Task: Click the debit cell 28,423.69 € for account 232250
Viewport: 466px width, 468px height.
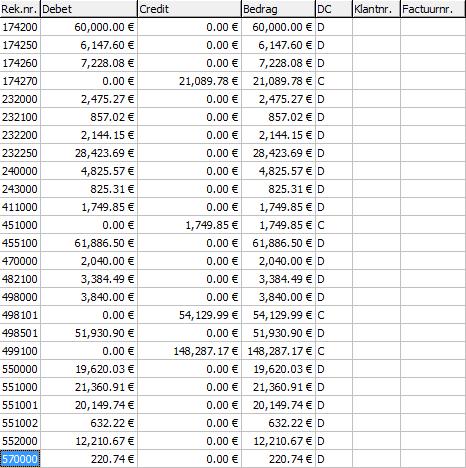Action: [x=89, y=153]
